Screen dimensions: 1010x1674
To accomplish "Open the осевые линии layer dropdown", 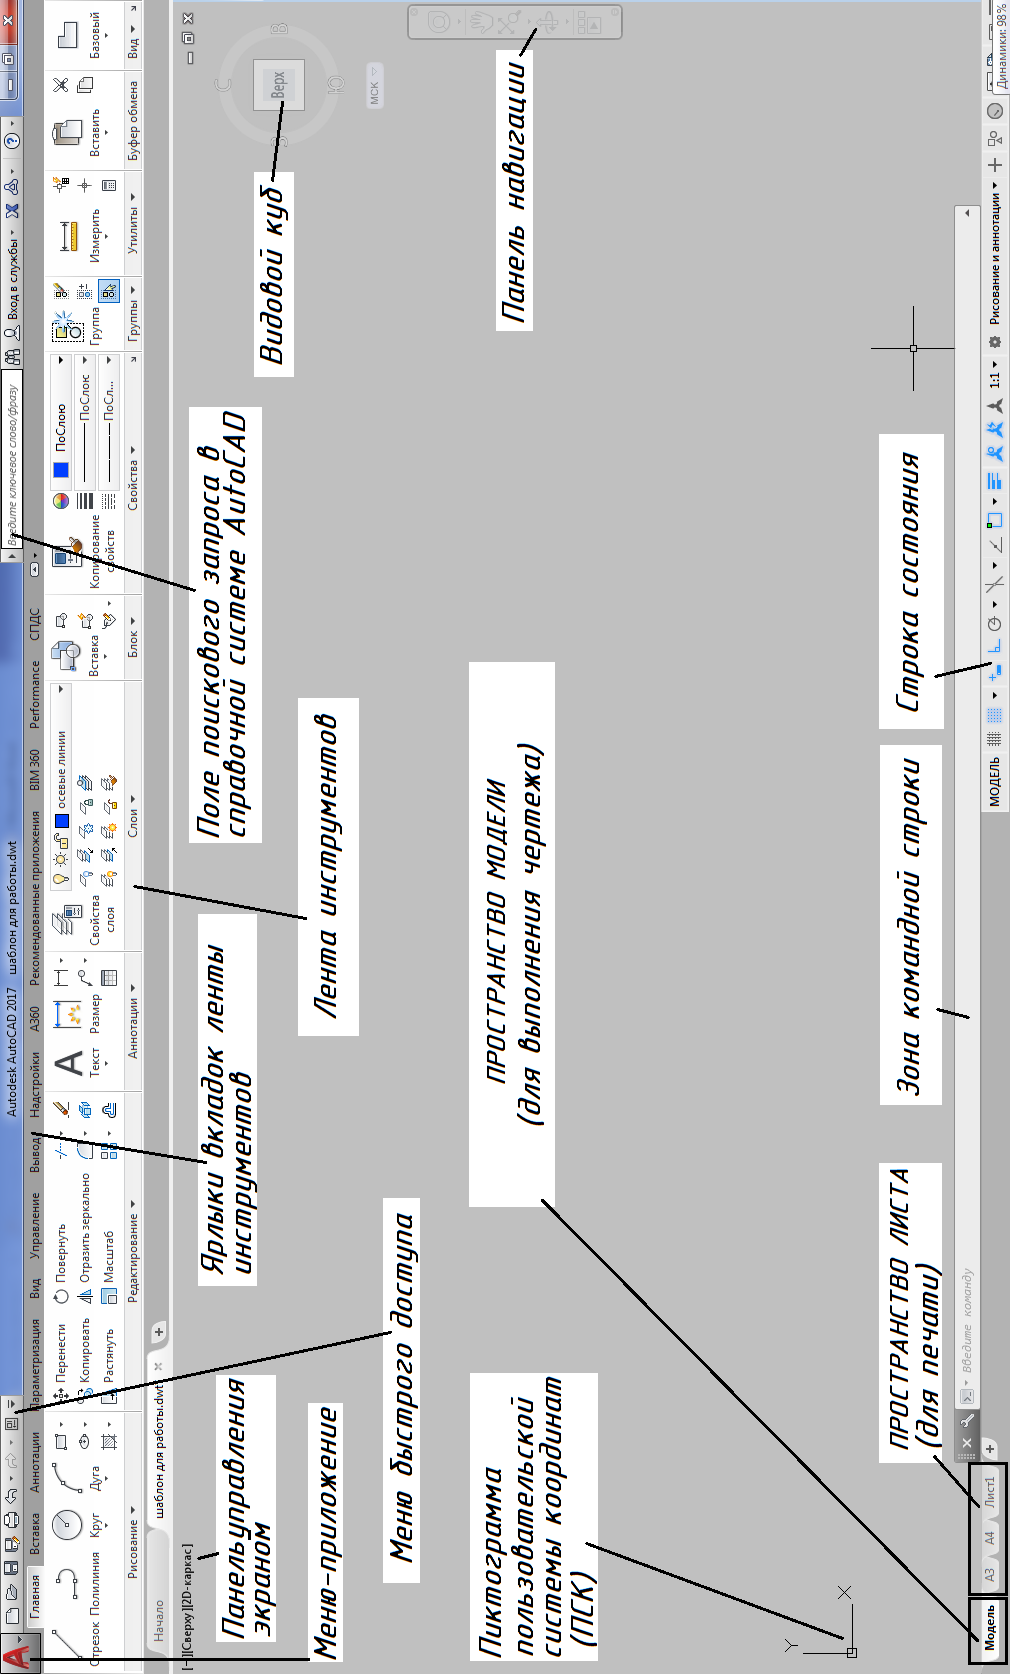I will [x=61, y=690].
